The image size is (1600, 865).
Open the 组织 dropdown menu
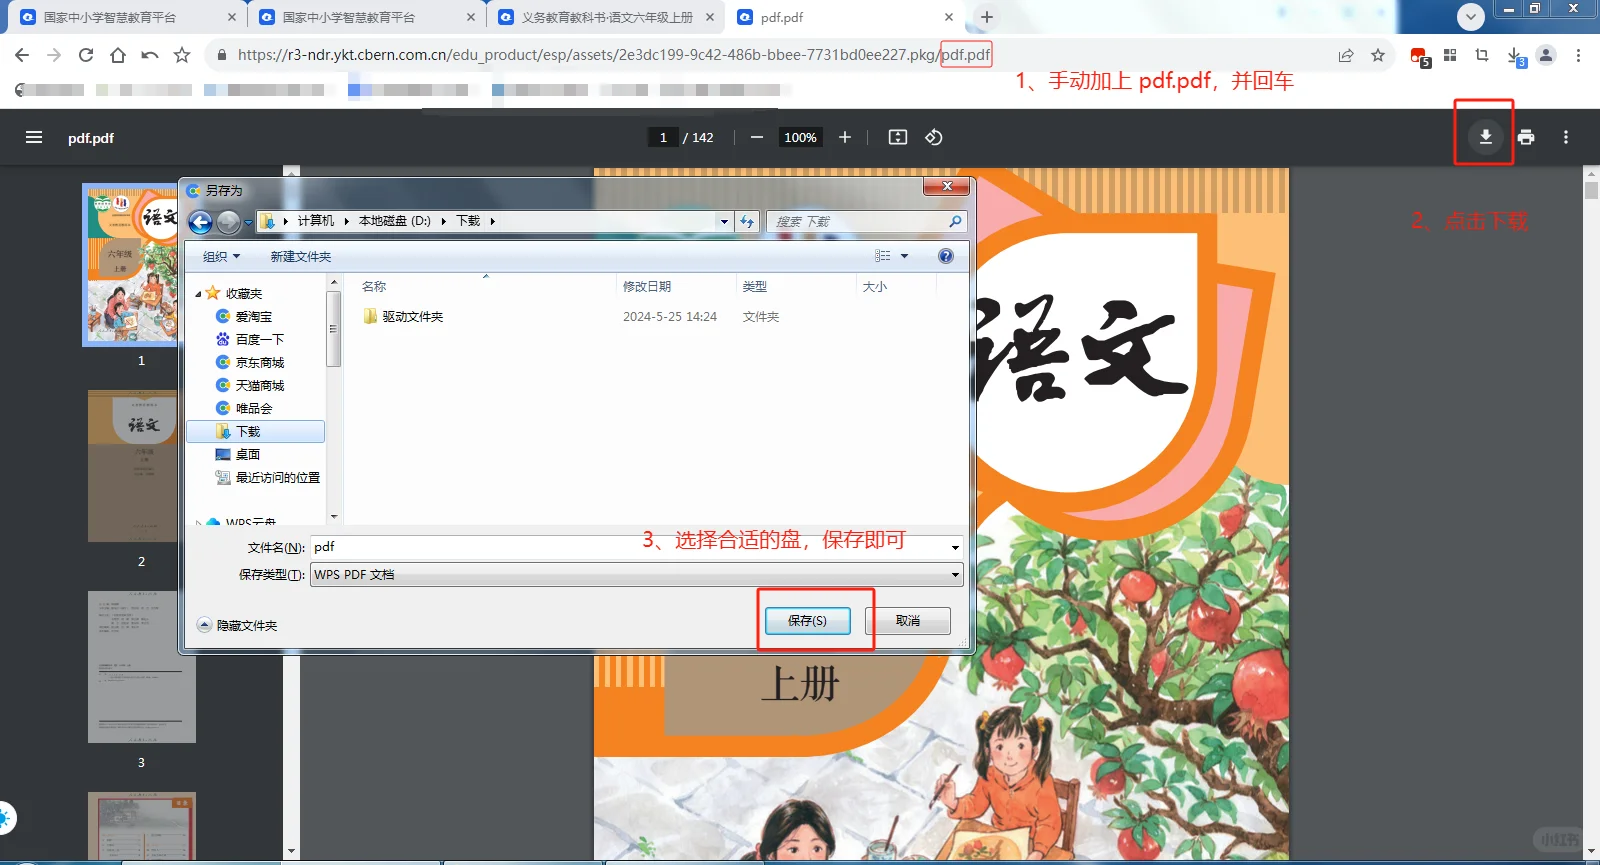click(221, 256)
